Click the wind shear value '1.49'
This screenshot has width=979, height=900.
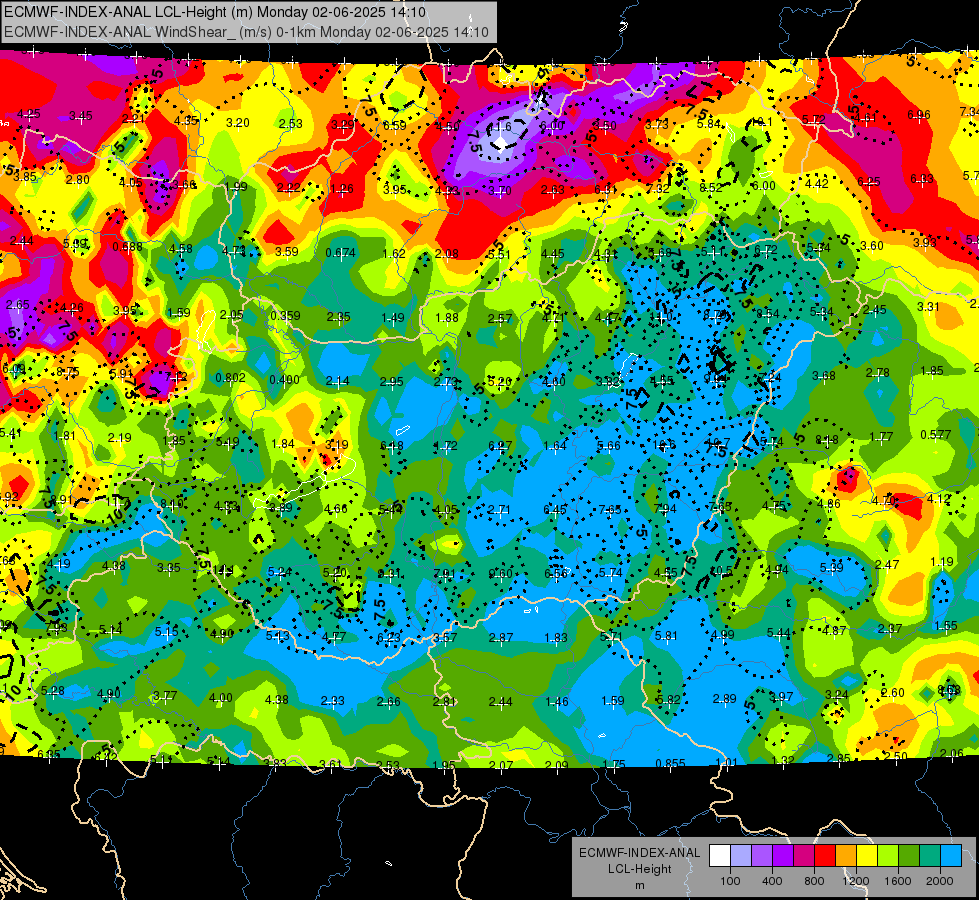tap(393, 318)
